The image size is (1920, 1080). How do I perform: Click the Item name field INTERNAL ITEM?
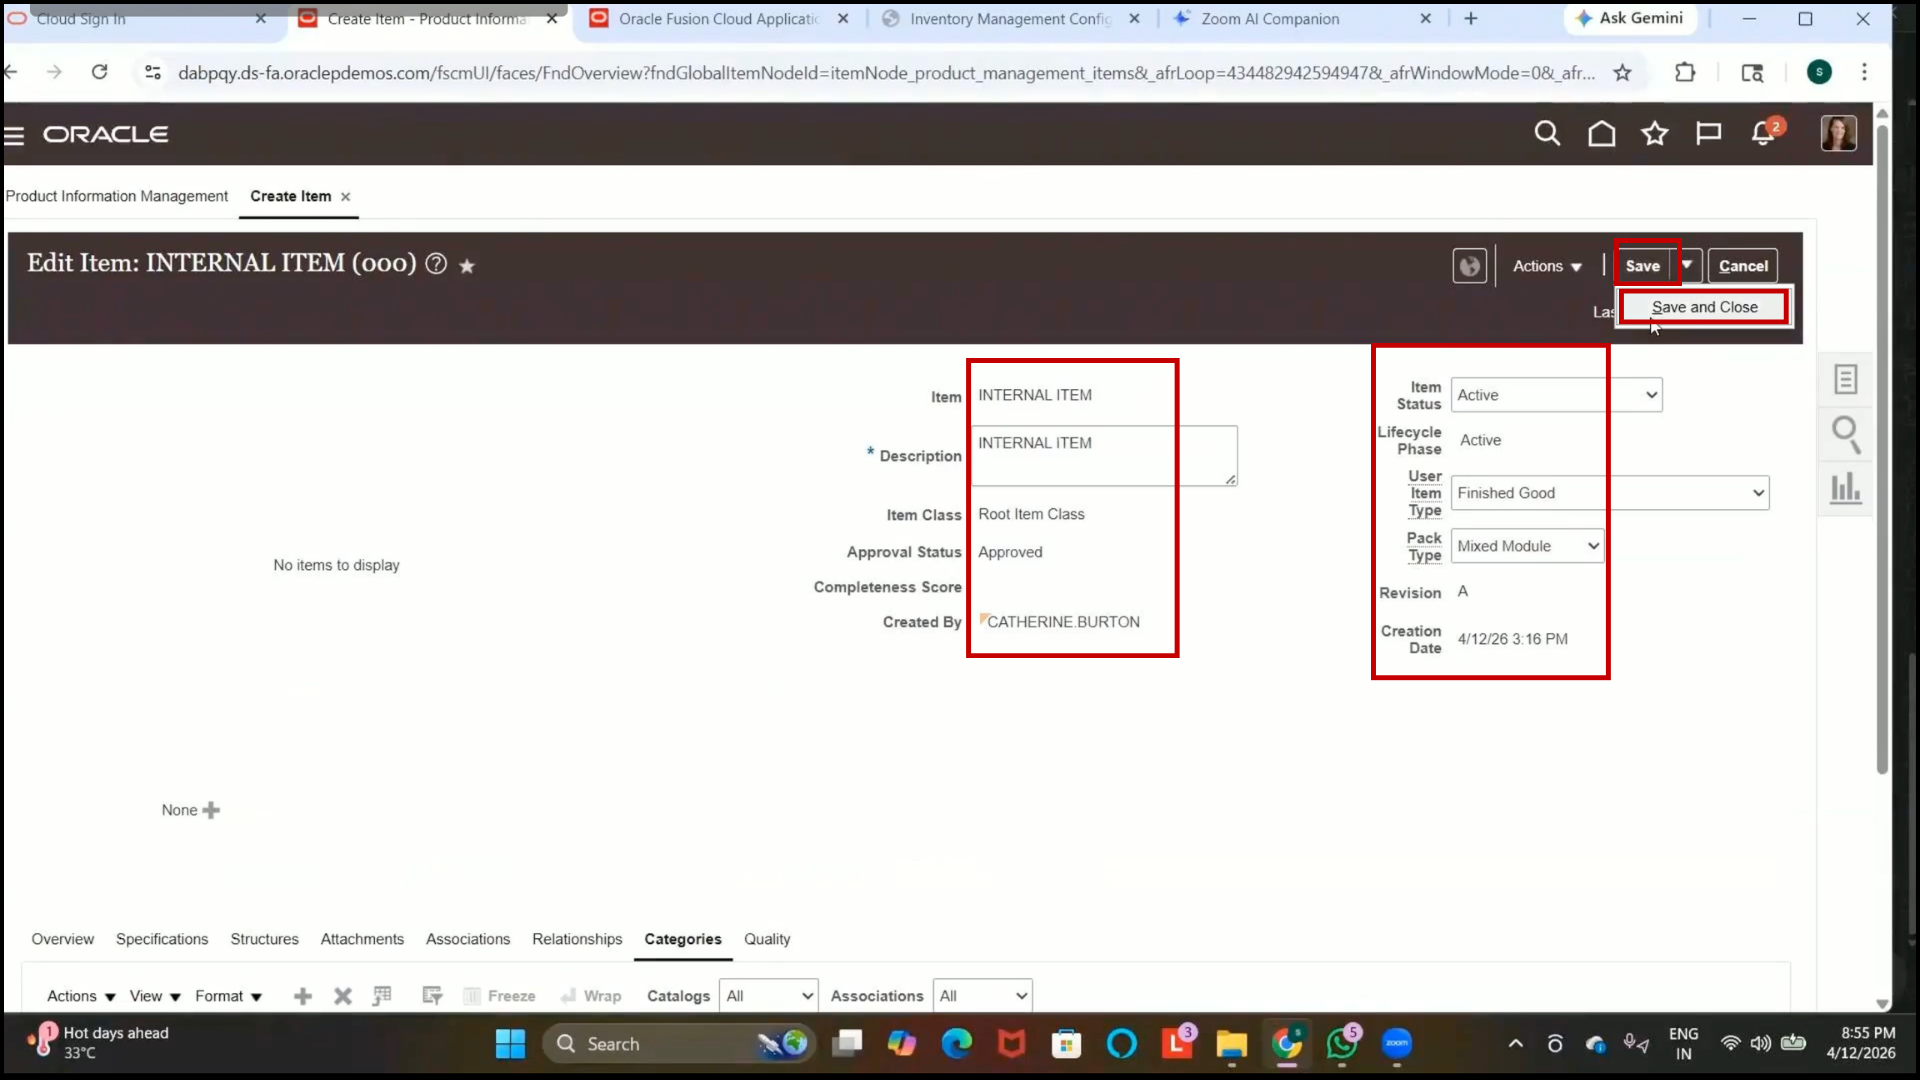[x=1035, y=395]
